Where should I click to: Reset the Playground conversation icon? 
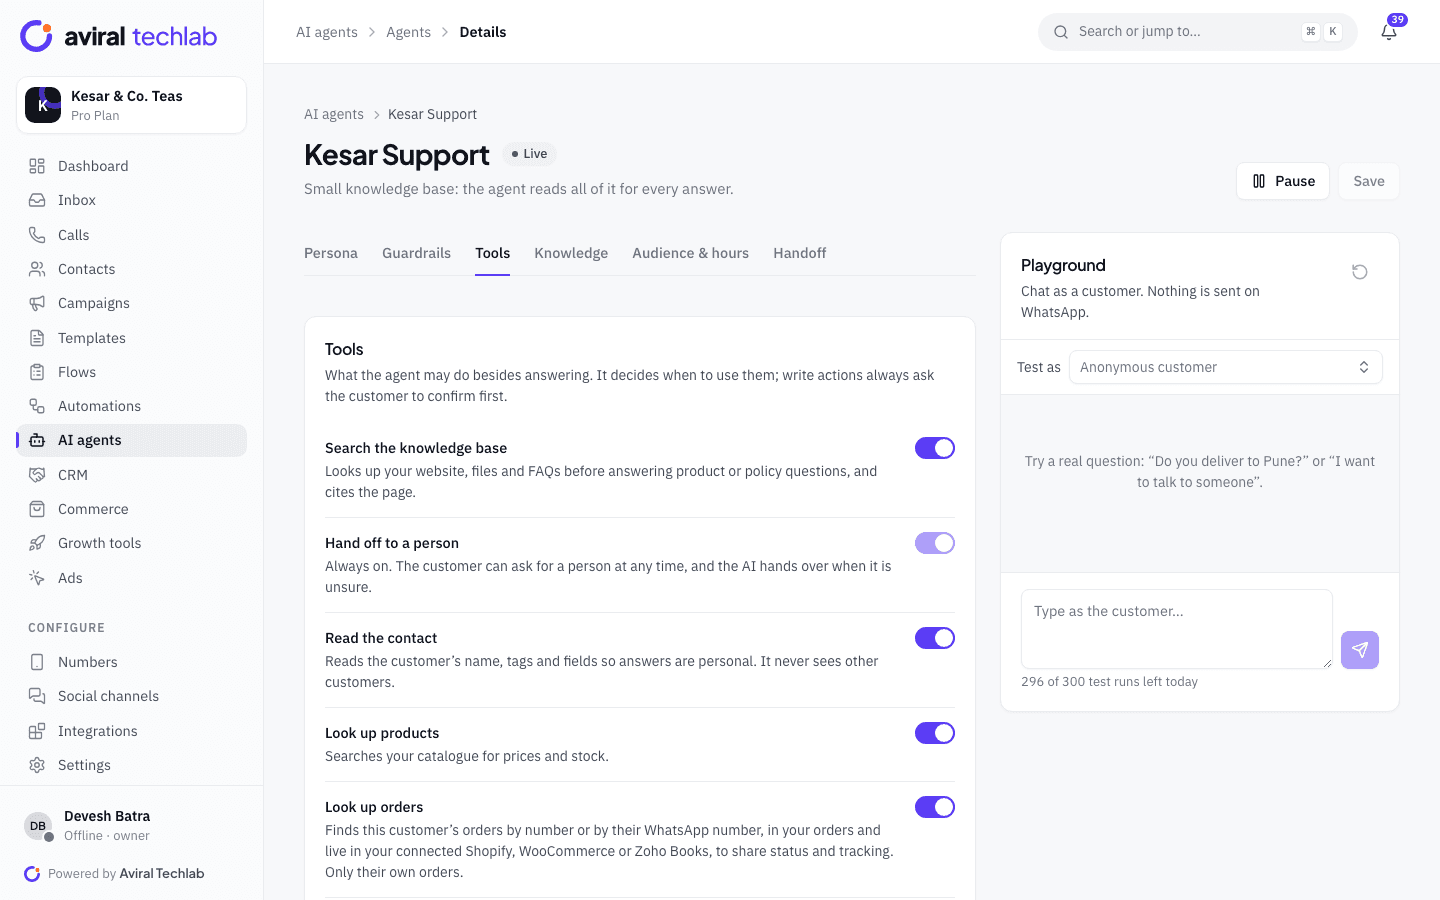(1360, 272)
